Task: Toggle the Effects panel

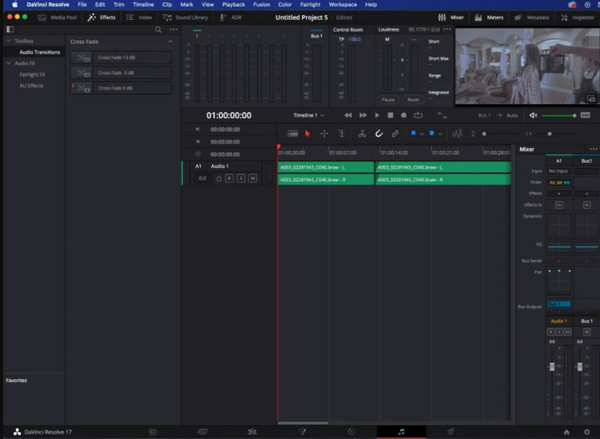Action: point(101,17)
